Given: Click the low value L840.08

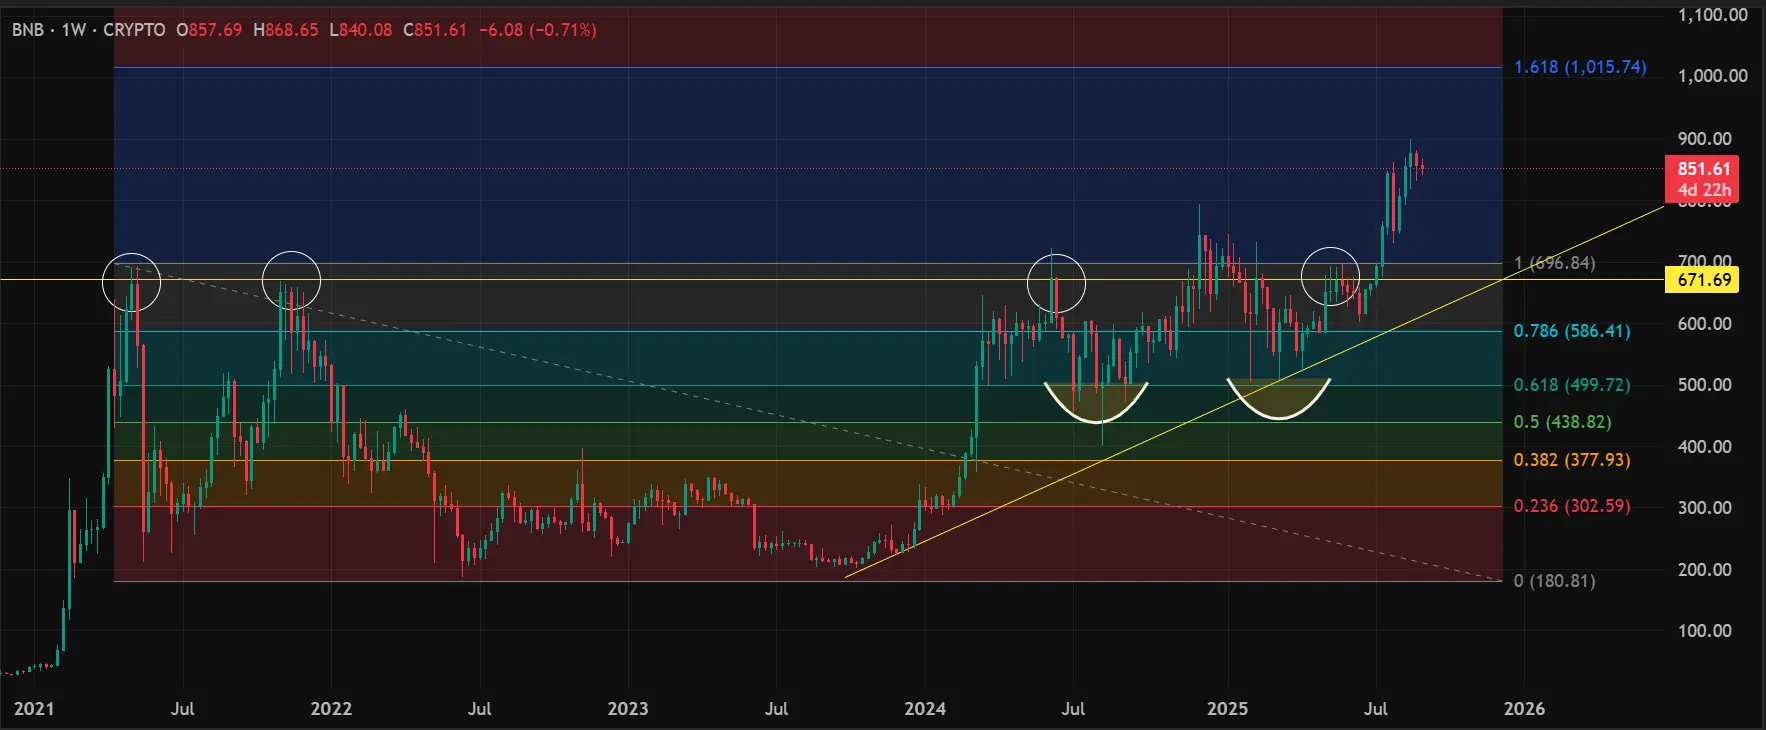Looking at the screenshot, I should pyautogui.click(x=361, y=30).
